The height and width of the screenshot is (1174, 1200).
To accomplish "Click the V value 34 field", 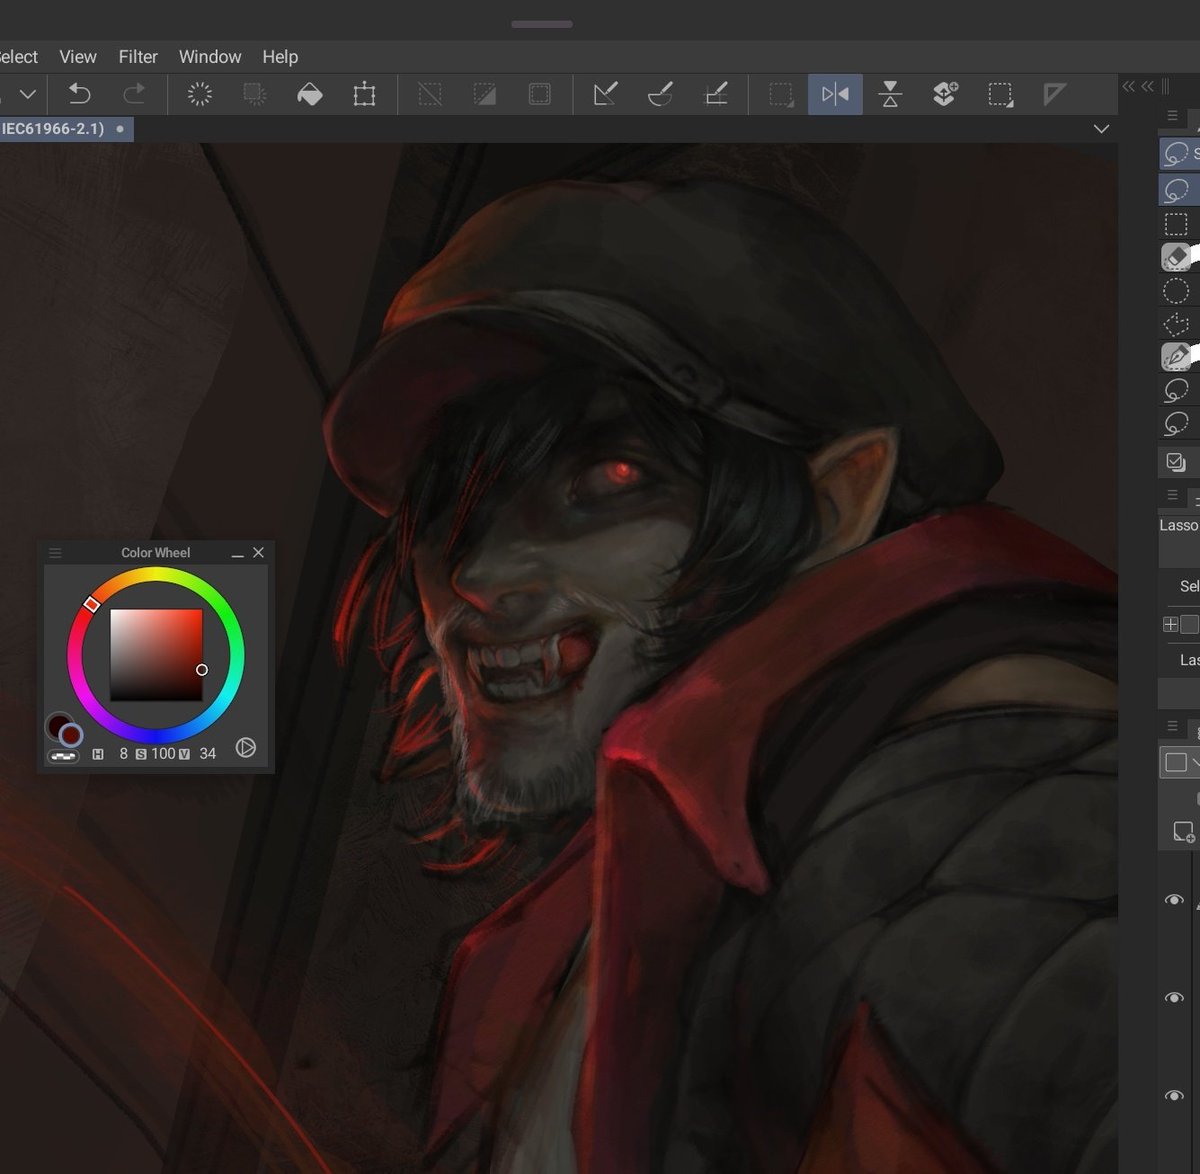I will [207, 754].
